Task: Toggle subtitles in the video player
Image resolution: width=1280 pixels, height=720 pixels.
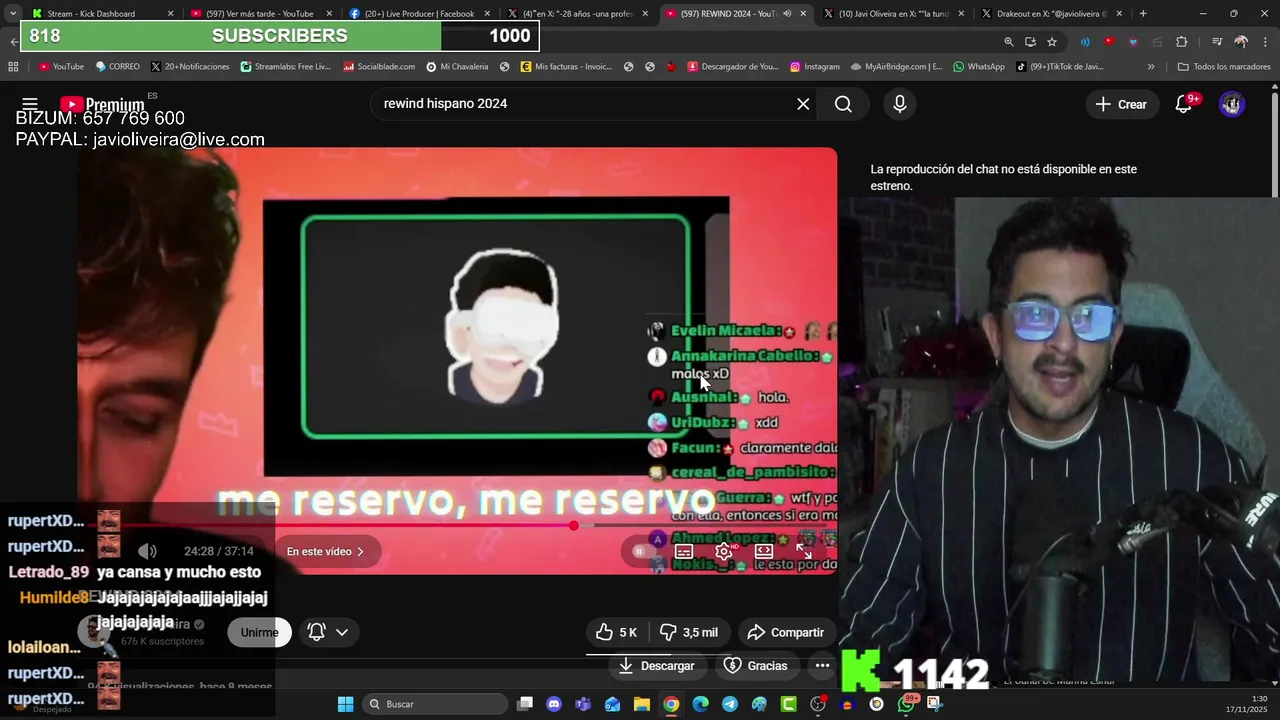Action: click(684, 551)
